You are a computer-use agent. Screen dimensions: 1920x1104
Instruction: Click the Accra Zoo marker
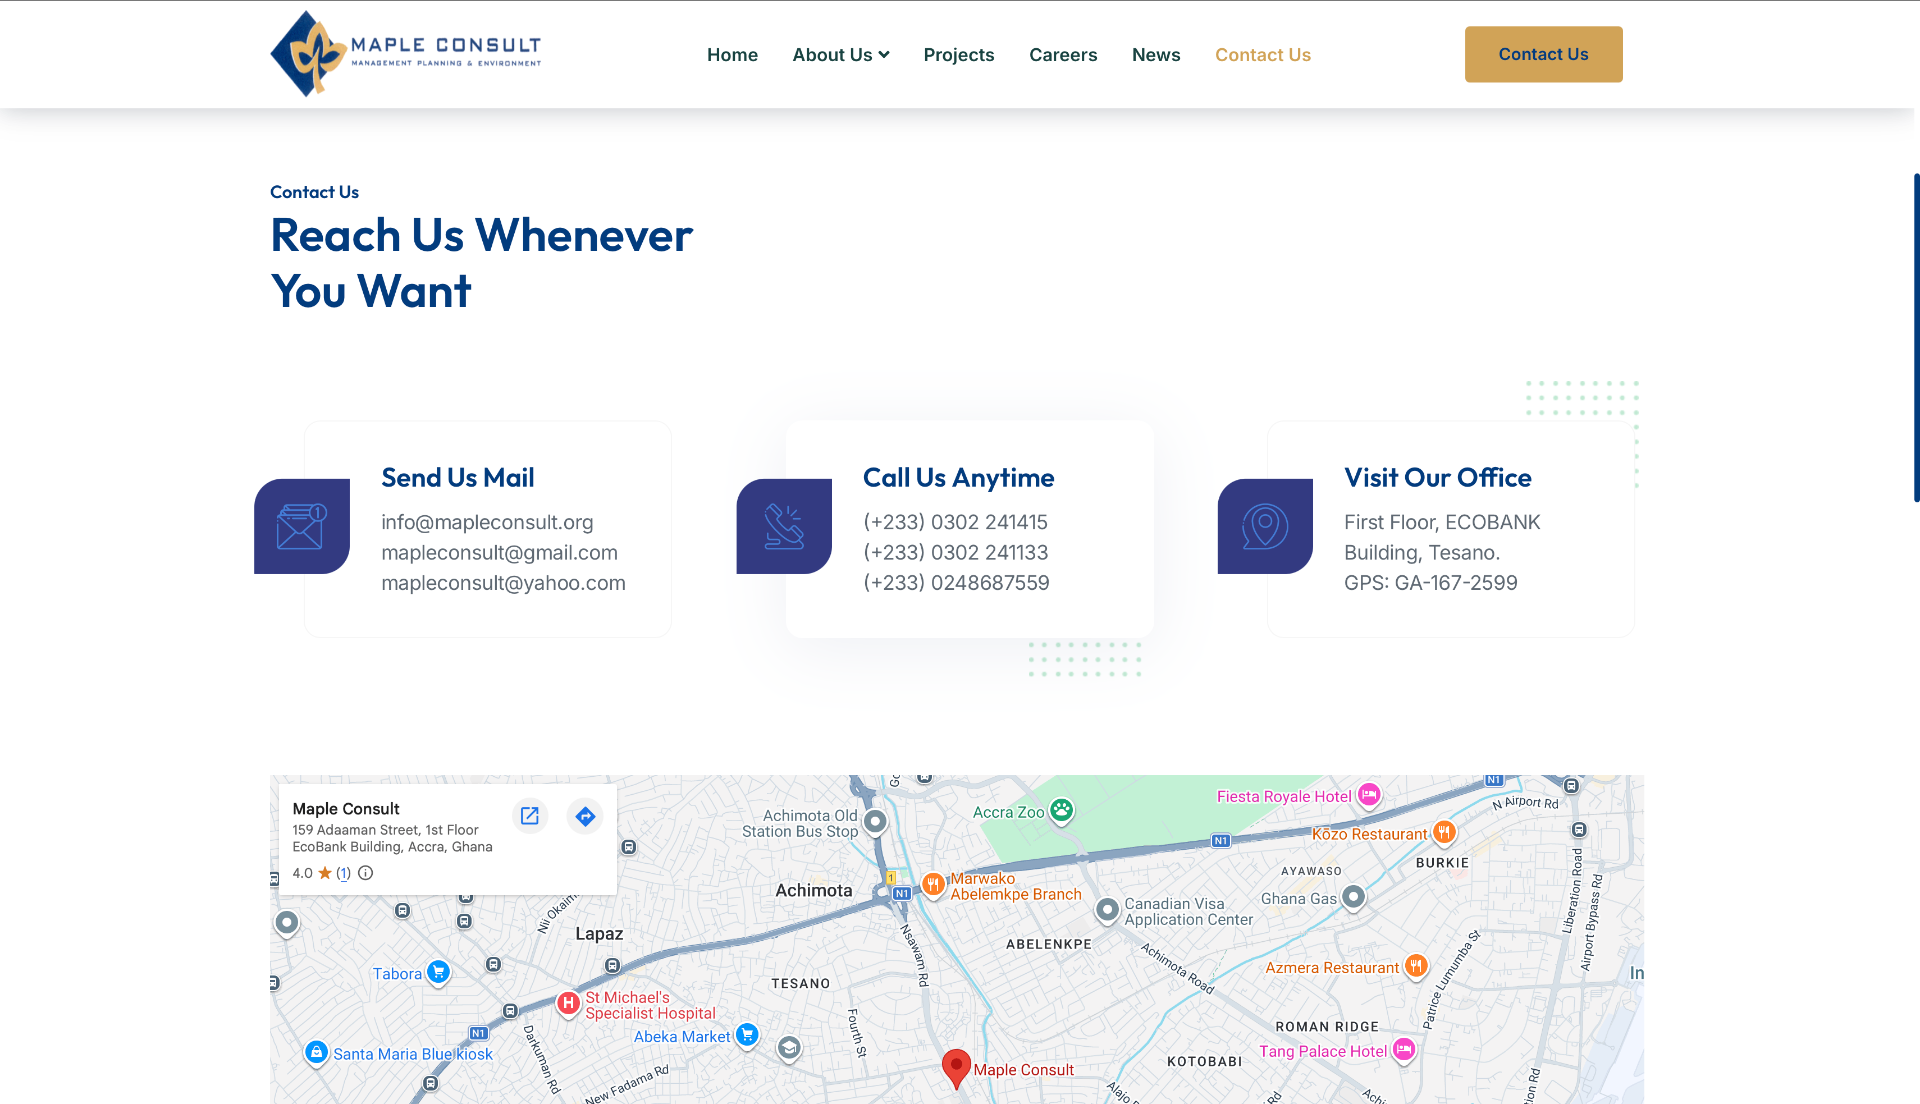(x=1062, y=811)
